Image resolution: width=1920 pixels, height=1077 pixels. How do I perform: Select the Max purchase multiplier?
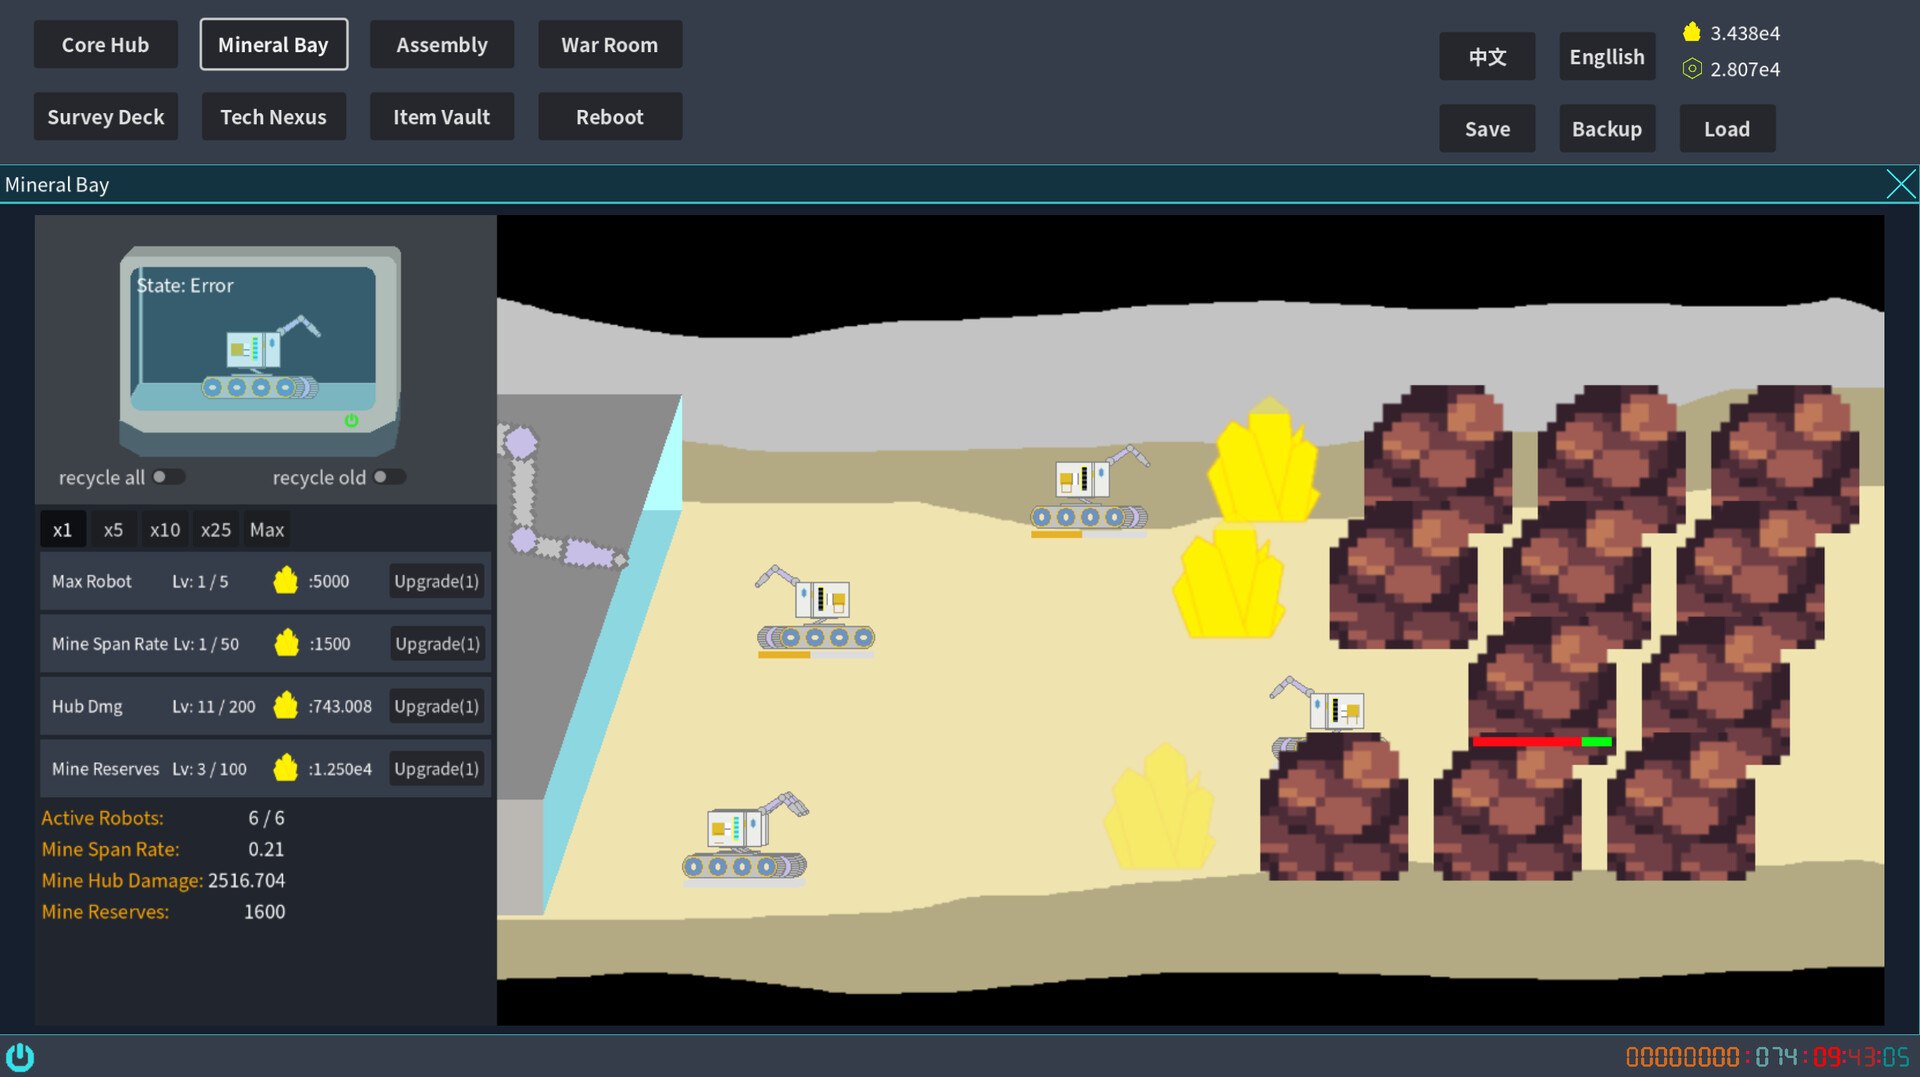coord(266,529)
